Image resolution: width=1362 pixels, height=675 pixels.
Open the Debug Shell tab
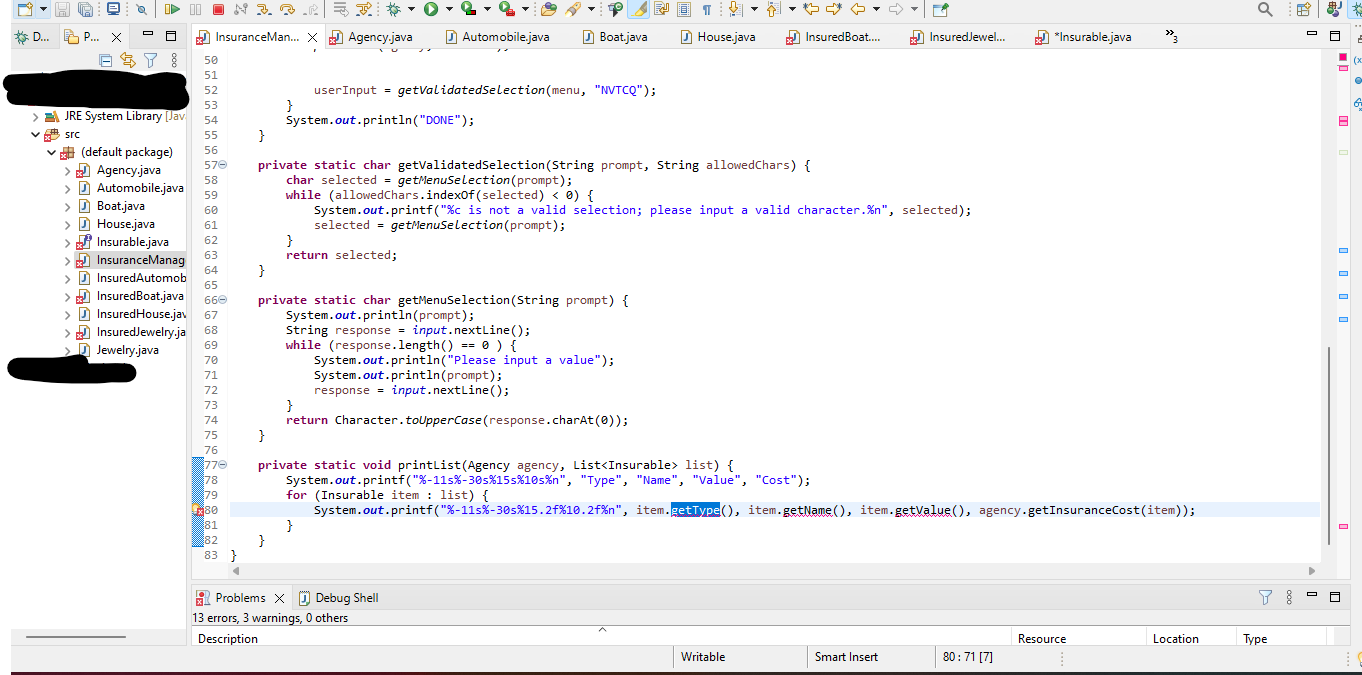[x=345, y=597]
